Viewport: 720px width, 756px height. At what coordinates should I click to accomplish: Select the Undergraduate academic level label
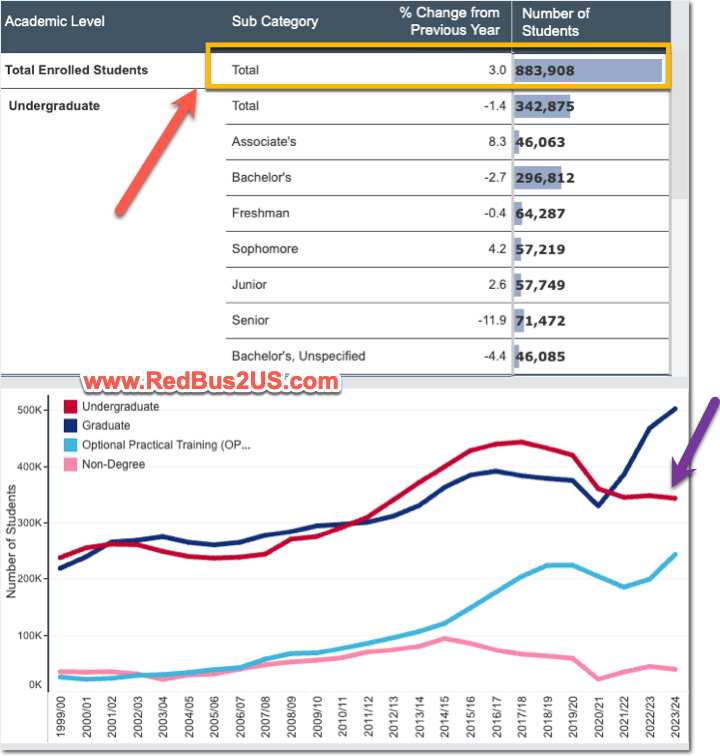point(54,105)
